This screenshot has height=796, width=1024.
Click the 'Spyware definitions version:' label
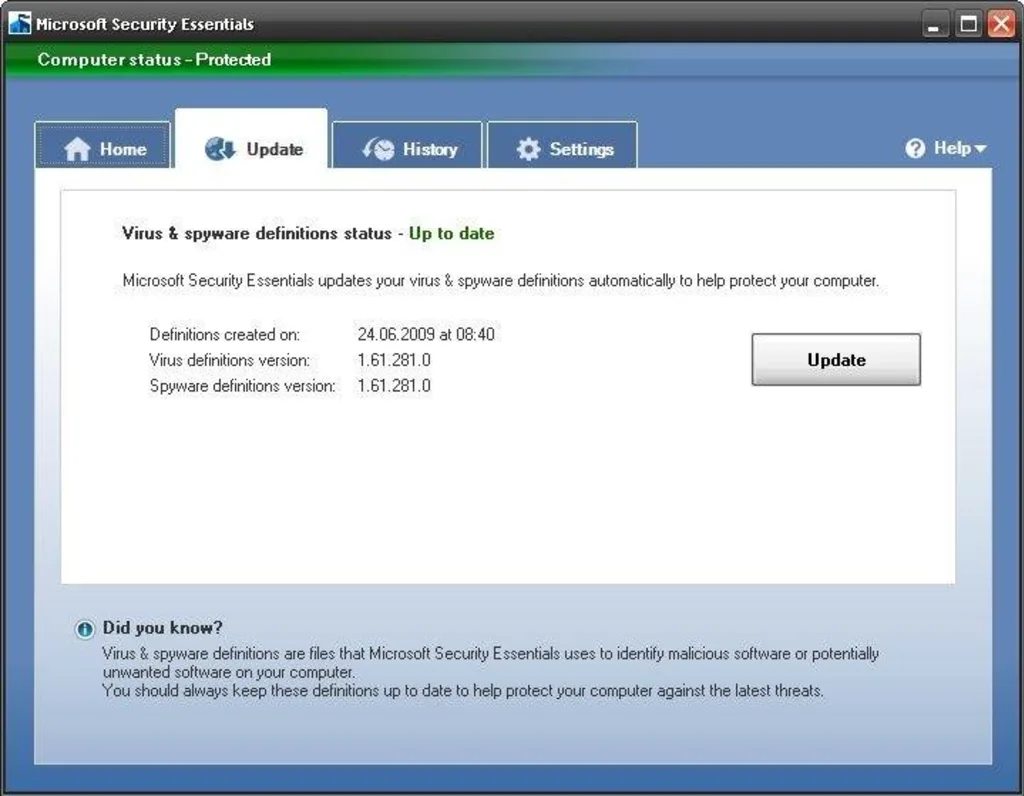pos(242,386)
